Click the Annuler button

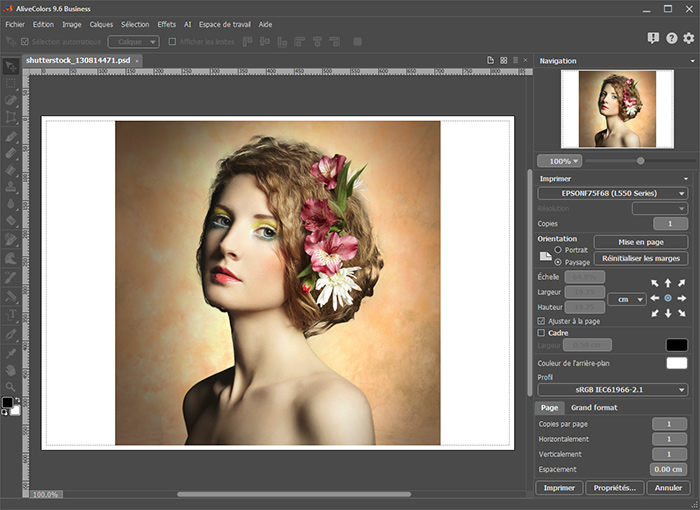click(668, 488)
